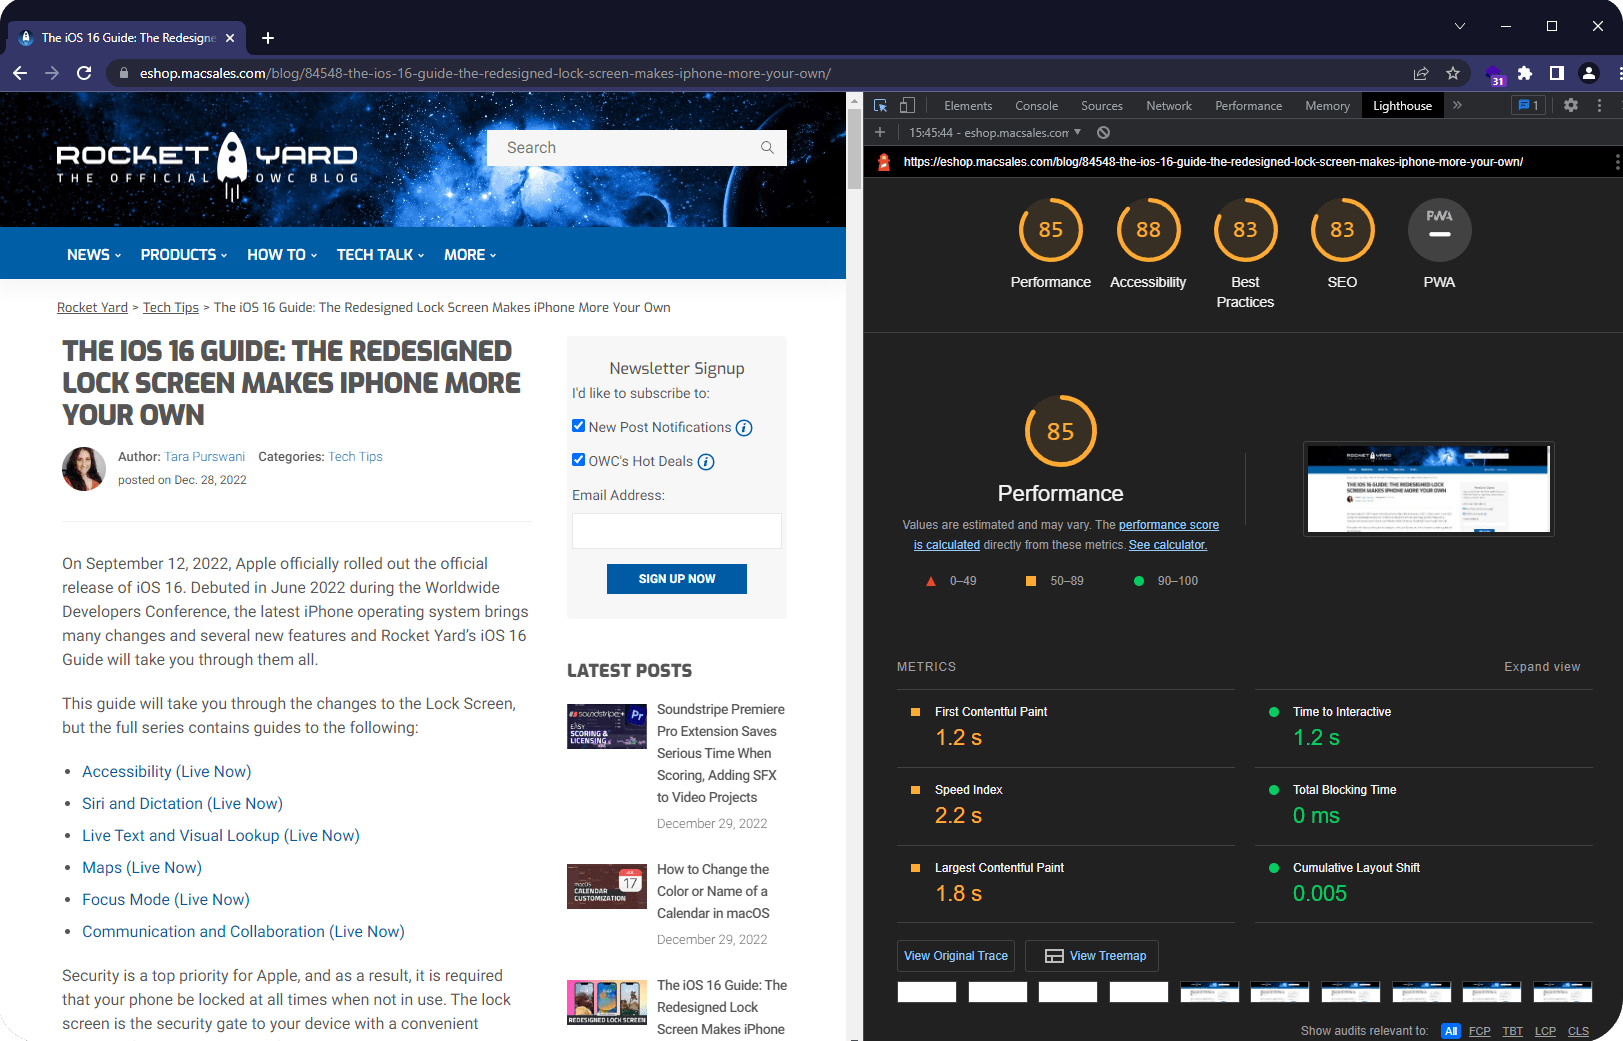1623x1041 pixels.
Task: Select the All audits filter
Action: click(x=1451, y=1031)
